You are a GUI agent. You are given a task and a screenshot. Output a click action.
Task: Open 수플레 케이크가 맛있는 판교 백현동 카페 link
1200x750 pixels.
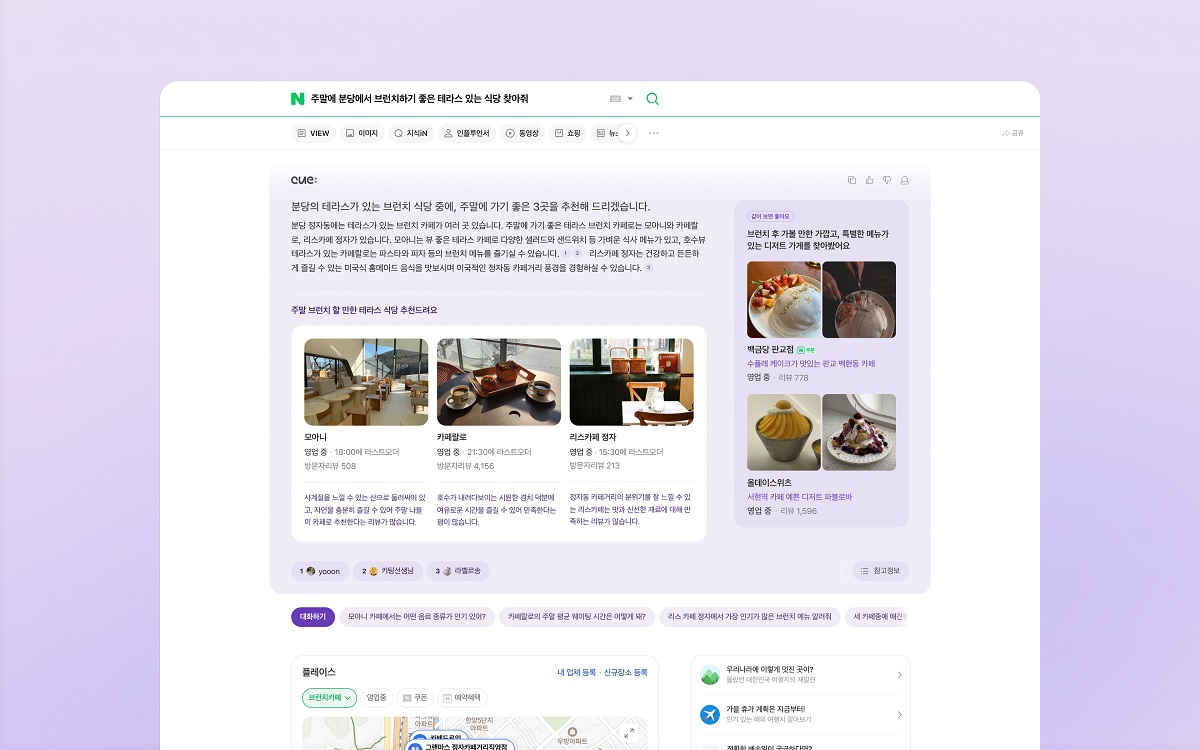811,364
